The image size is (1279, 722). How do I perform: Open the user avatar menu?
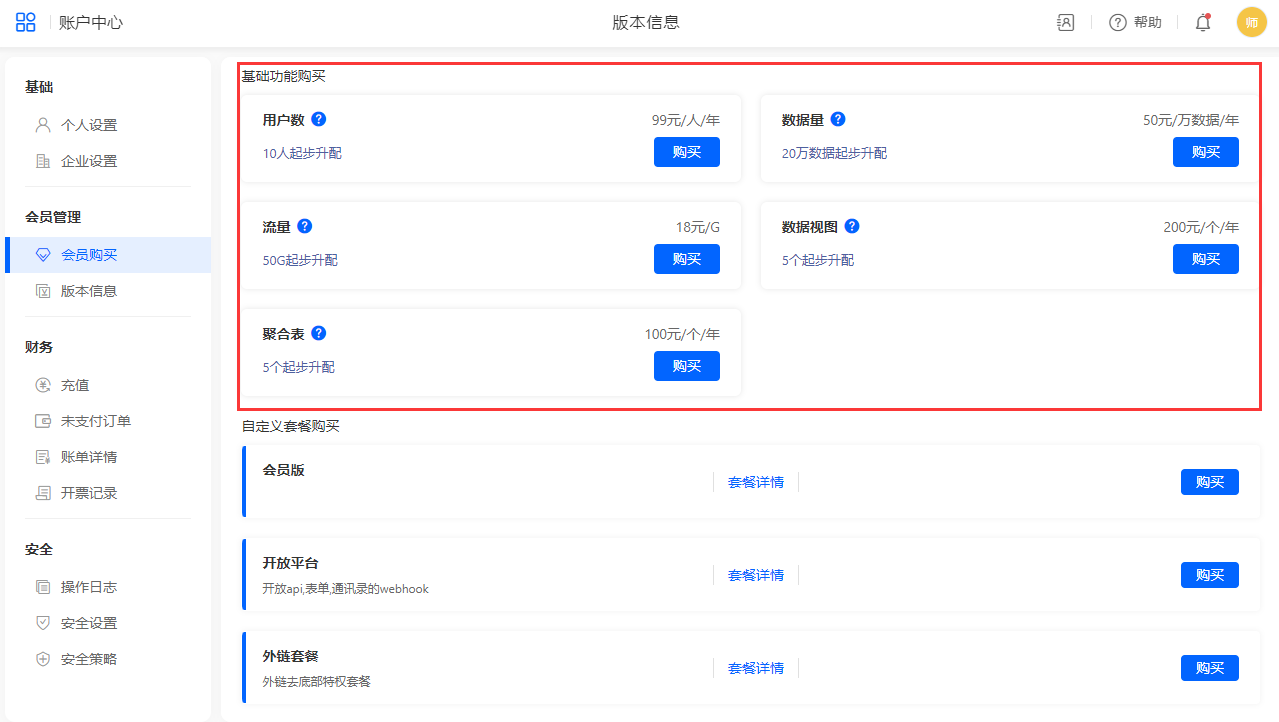[x=1251, y=22]
